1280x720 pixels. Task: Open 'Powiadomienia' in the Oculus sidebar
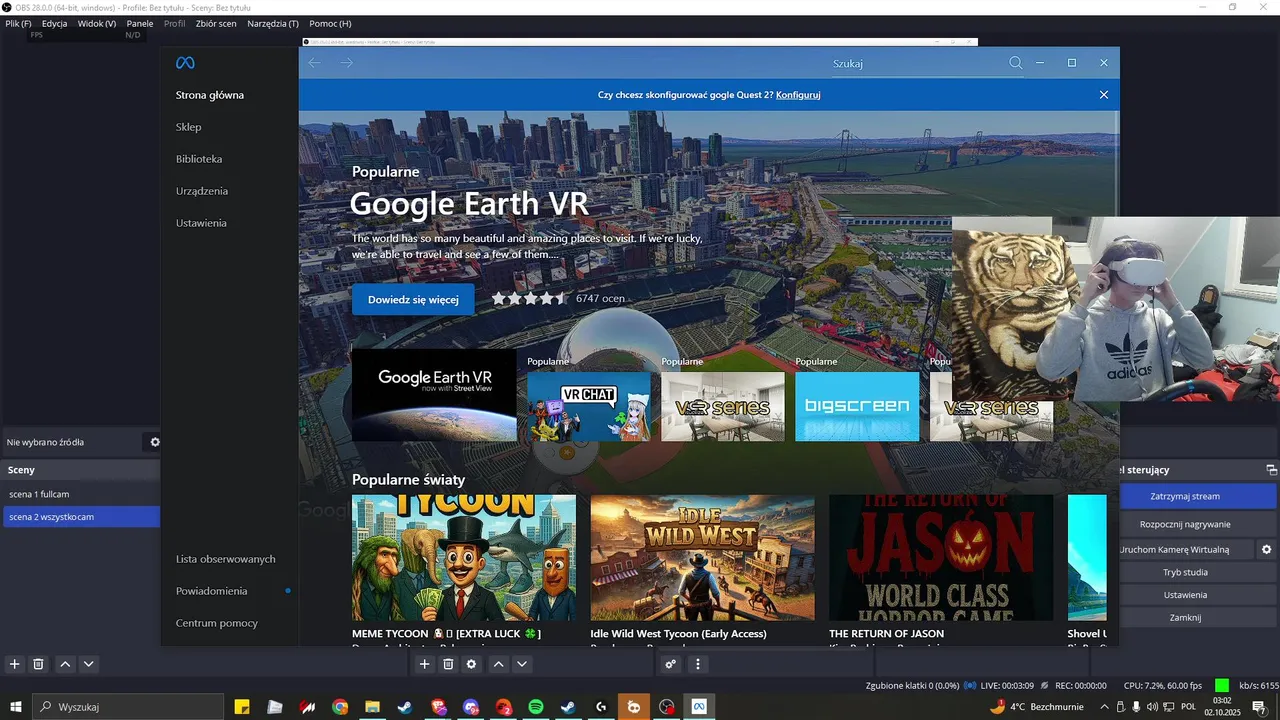212,591
